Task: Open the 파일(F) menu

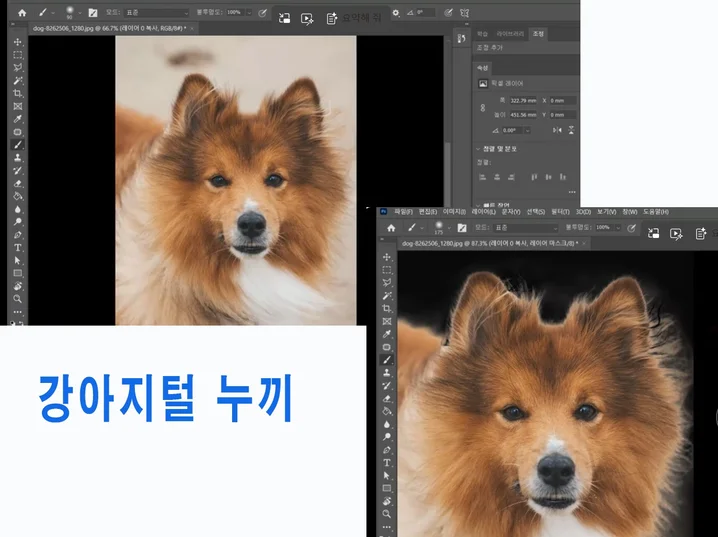Action: click(x=403, y=212)
